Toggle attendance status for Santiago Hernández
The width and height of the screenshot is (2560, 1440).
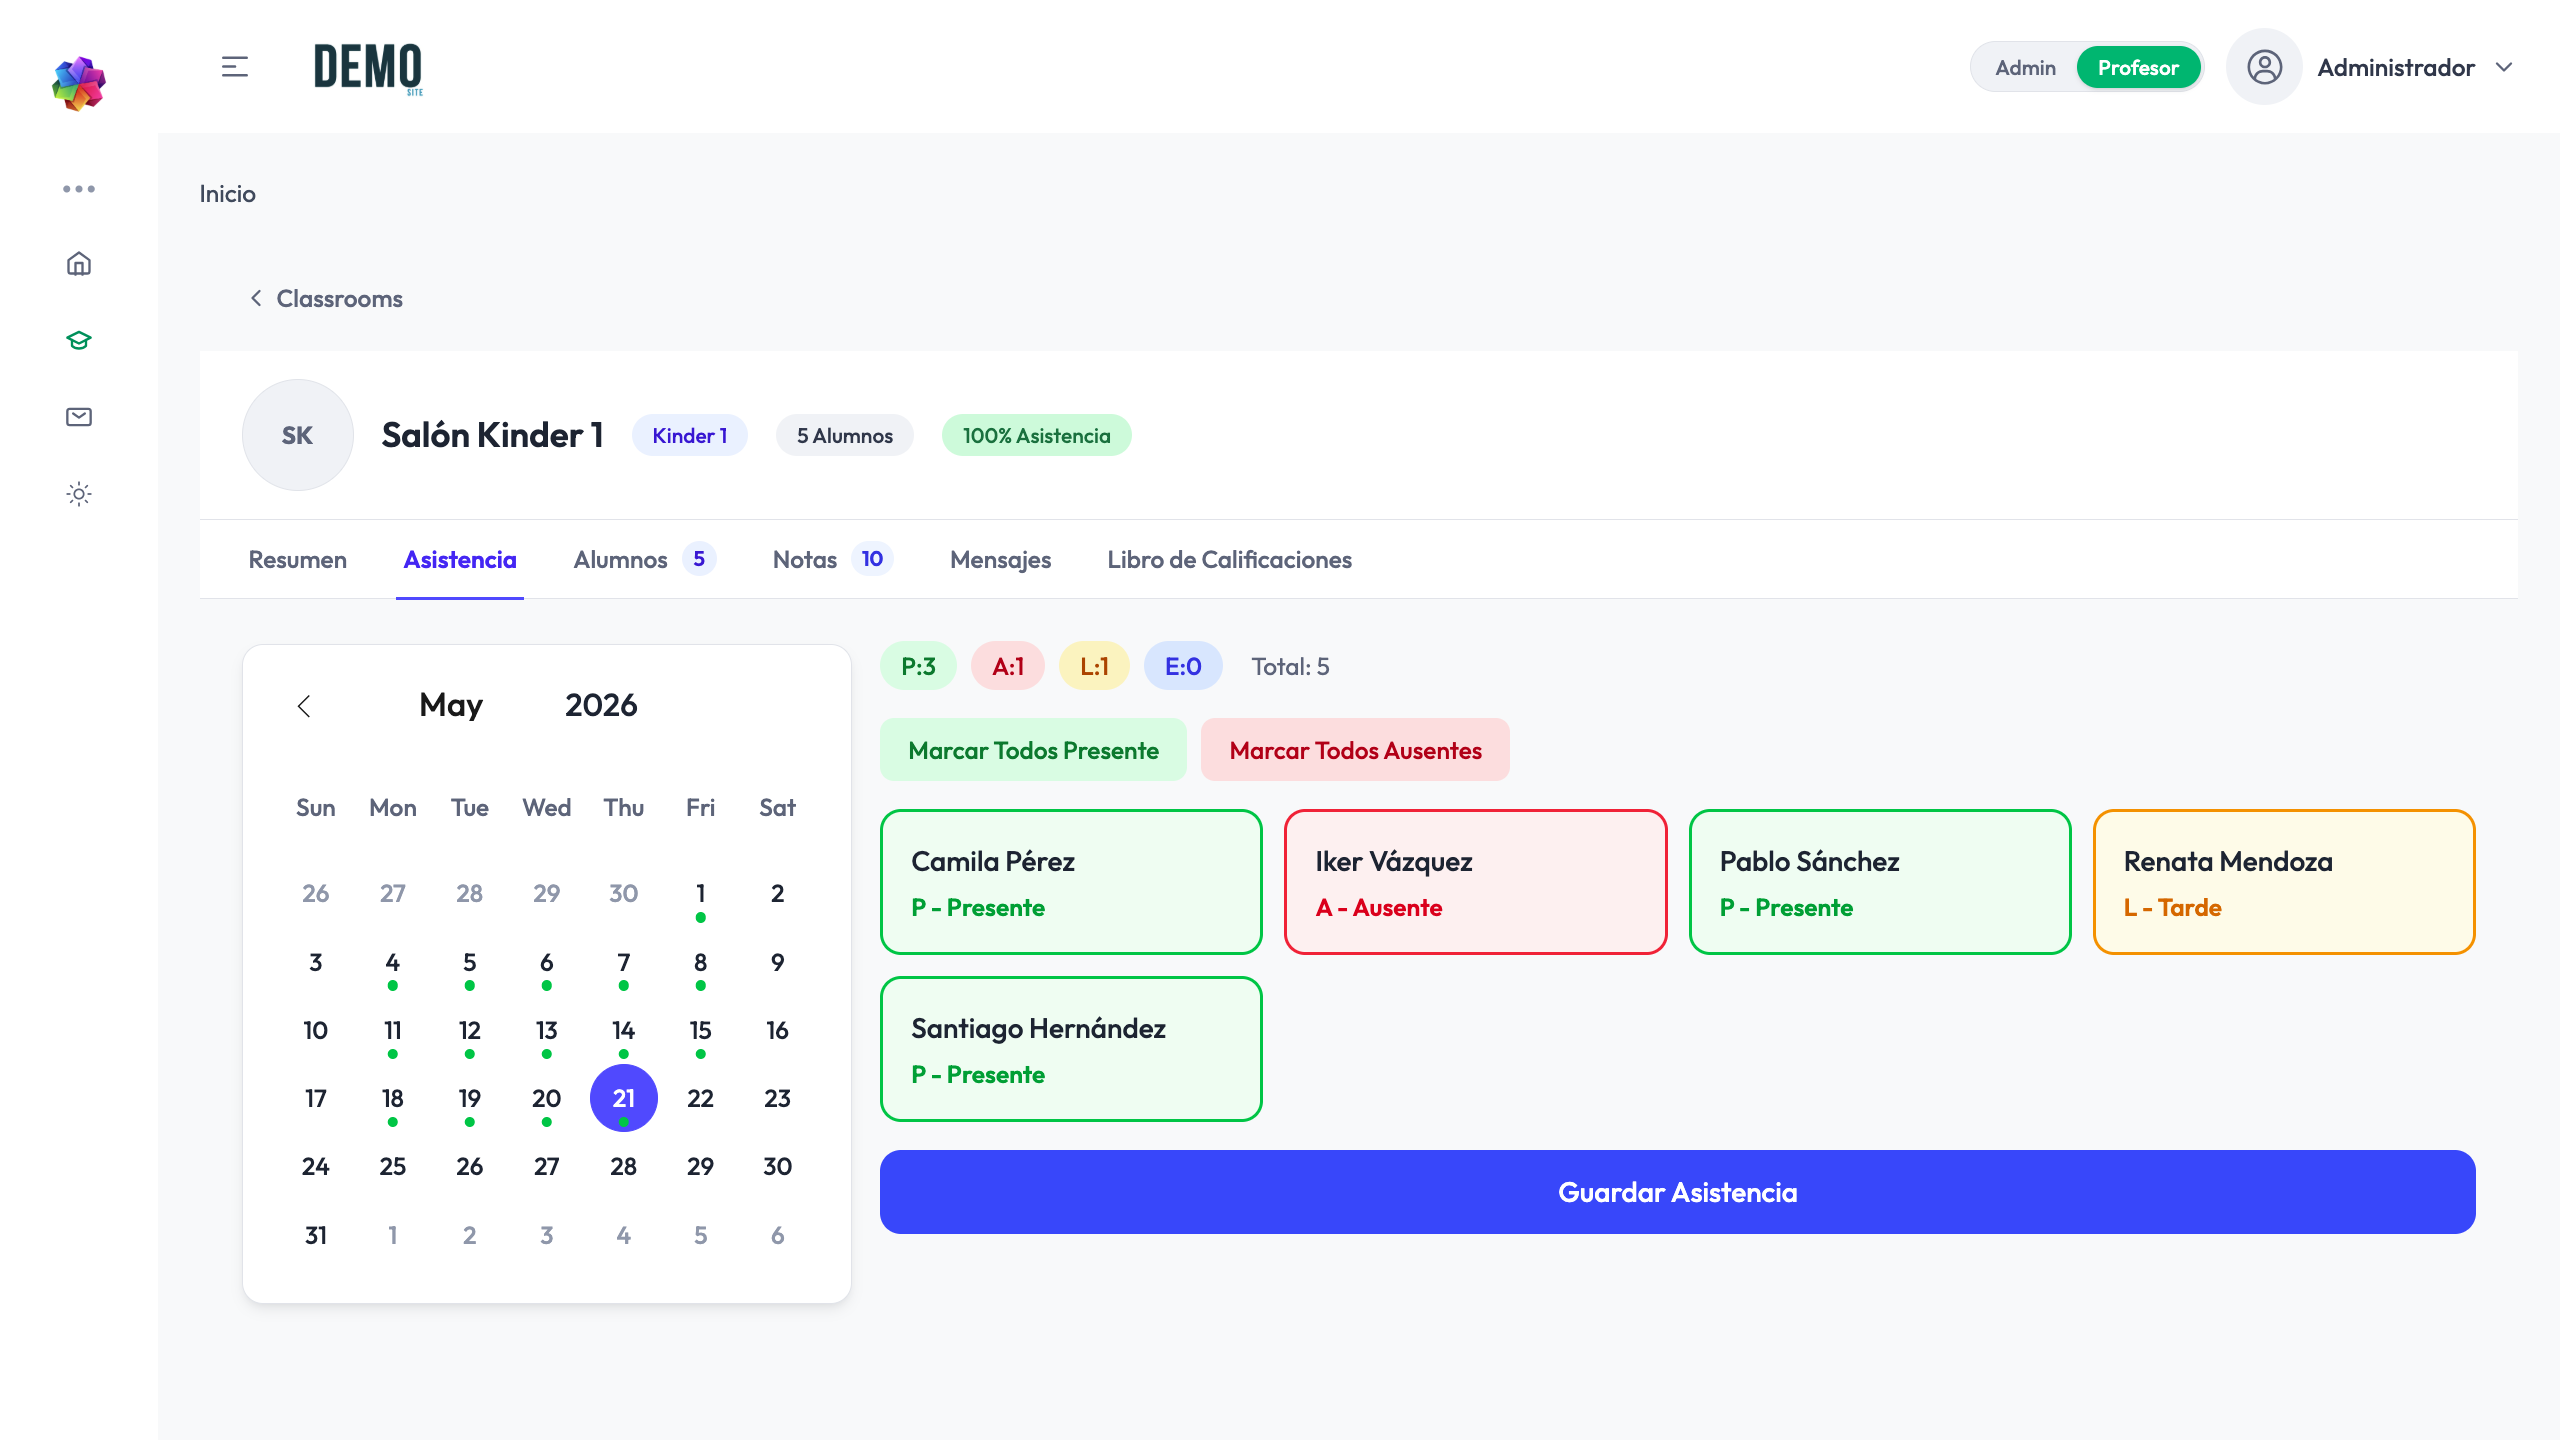(1071, 1049)
